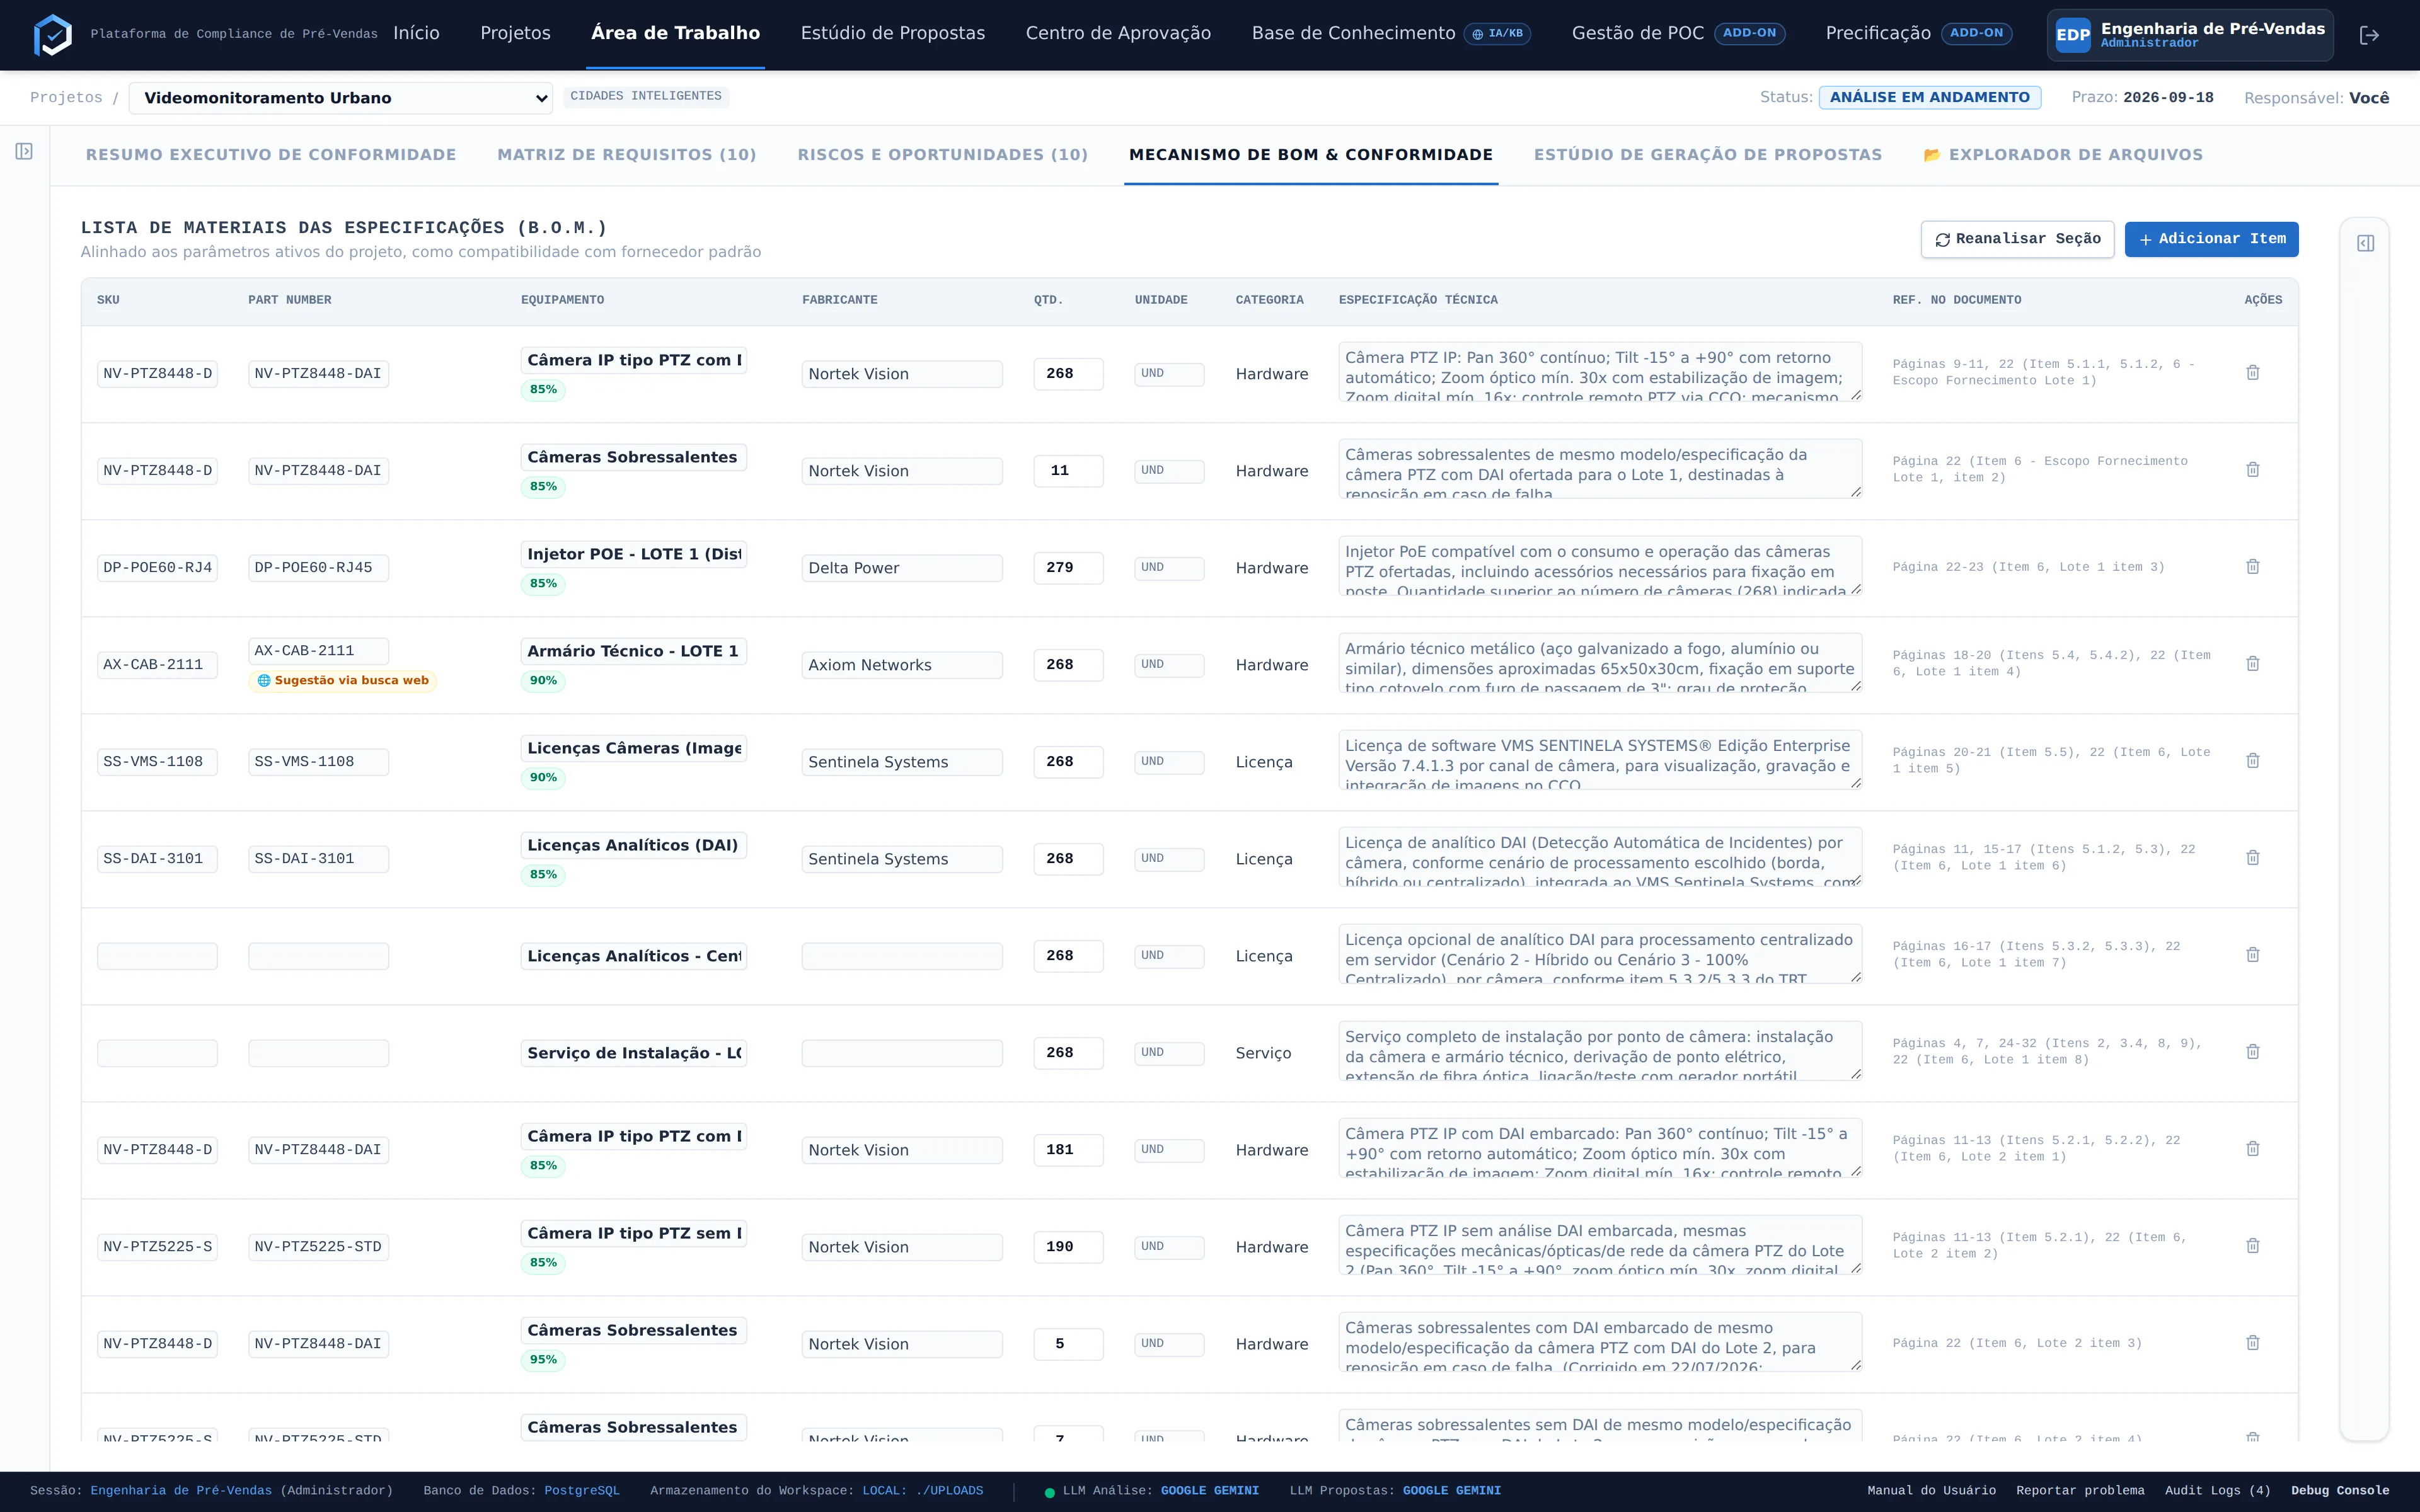Click the green LLM status dot
Screen dimensions: 2420x1512
(x=1049, y=1492)
